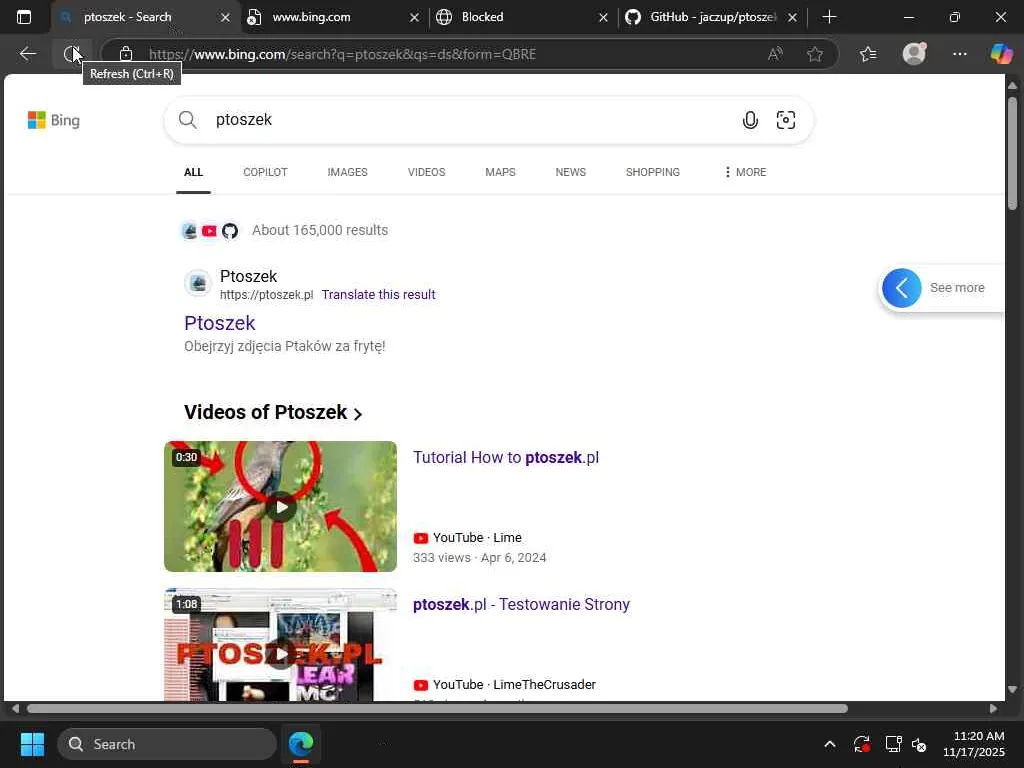Expand the MORE search options
This screenshot has width=1024, height=768.
tap(745, 172)
